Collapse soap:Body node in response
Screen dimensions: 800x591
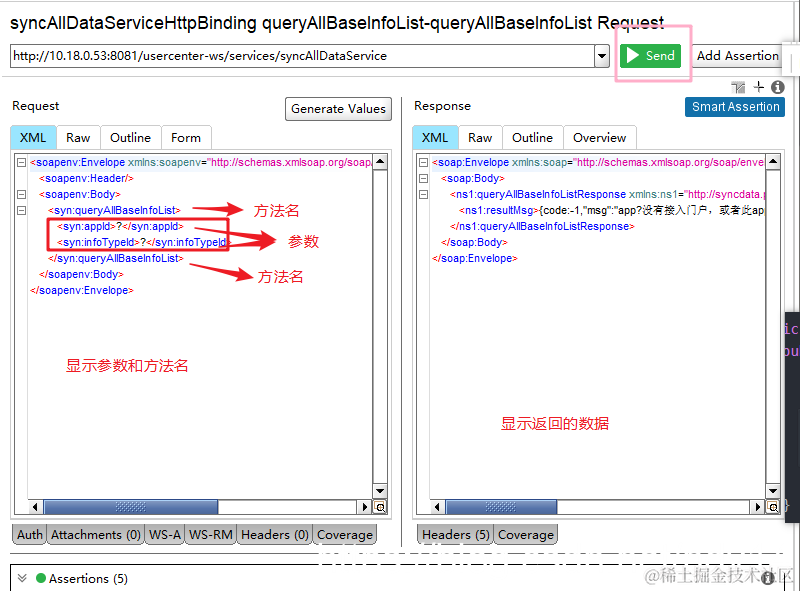(423, 179)
